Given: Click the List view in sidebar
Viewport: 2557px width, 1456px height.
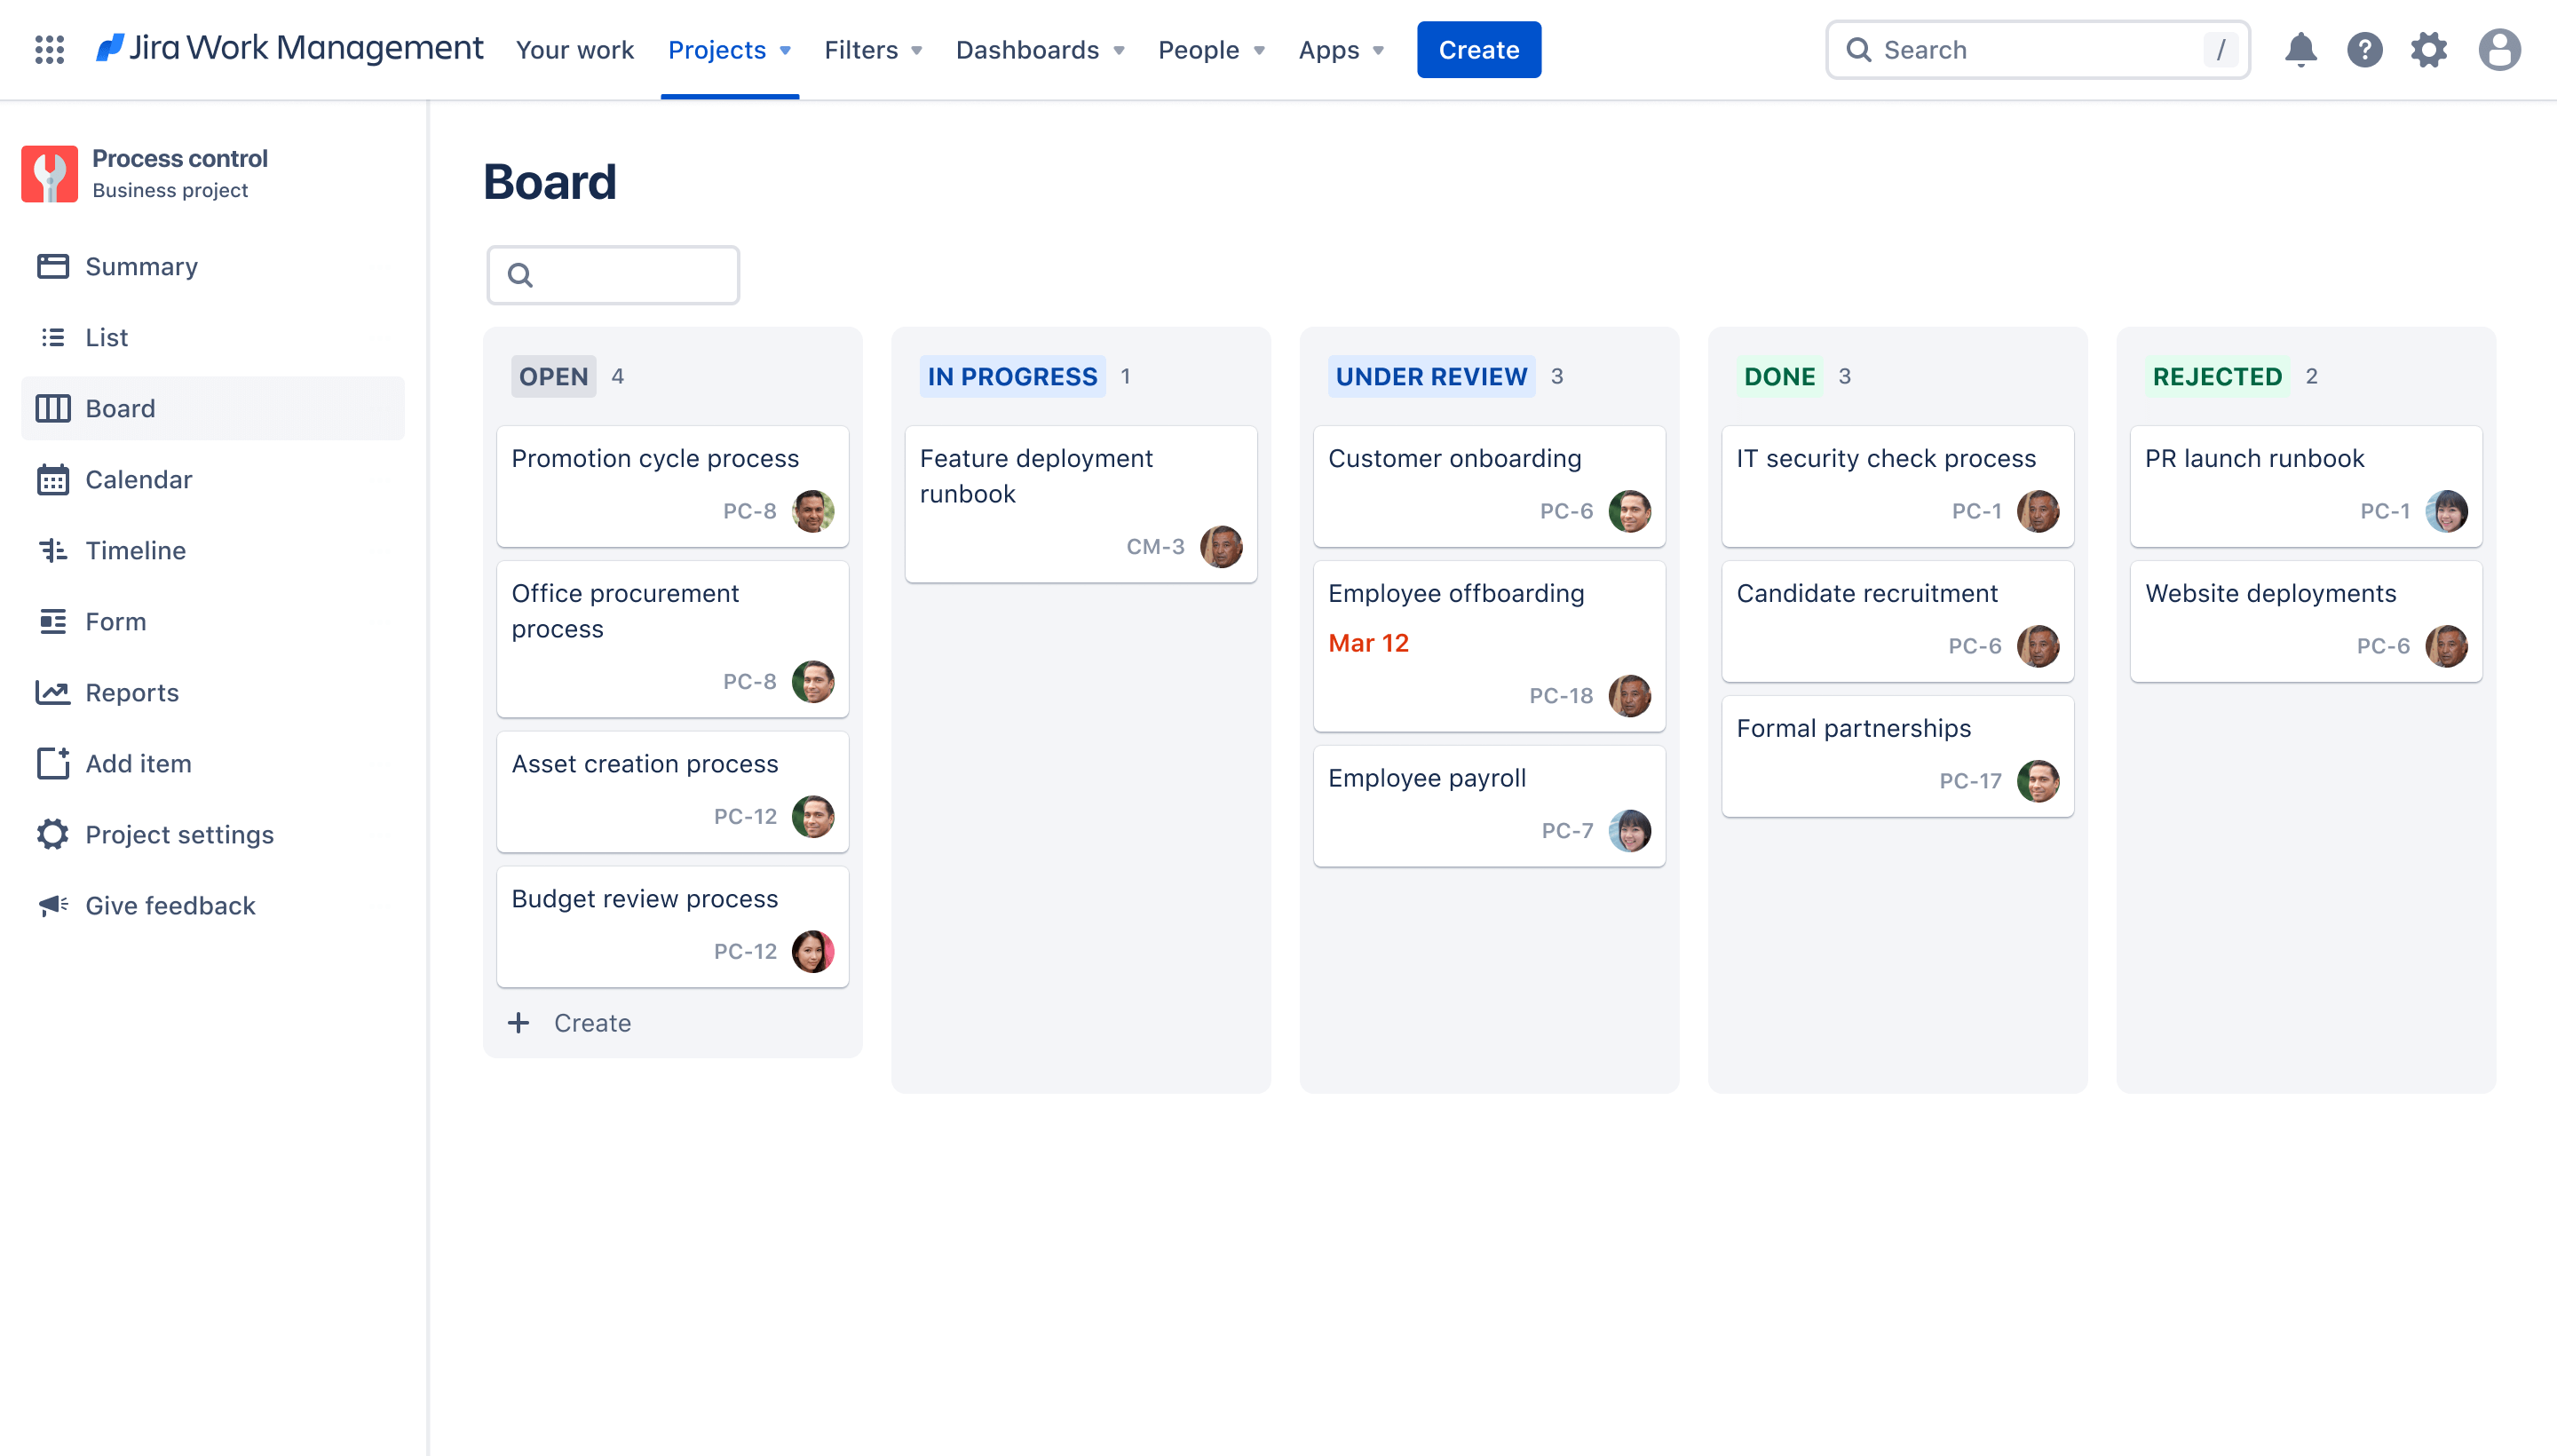Looking at the screenshot, I should point(106,336).
